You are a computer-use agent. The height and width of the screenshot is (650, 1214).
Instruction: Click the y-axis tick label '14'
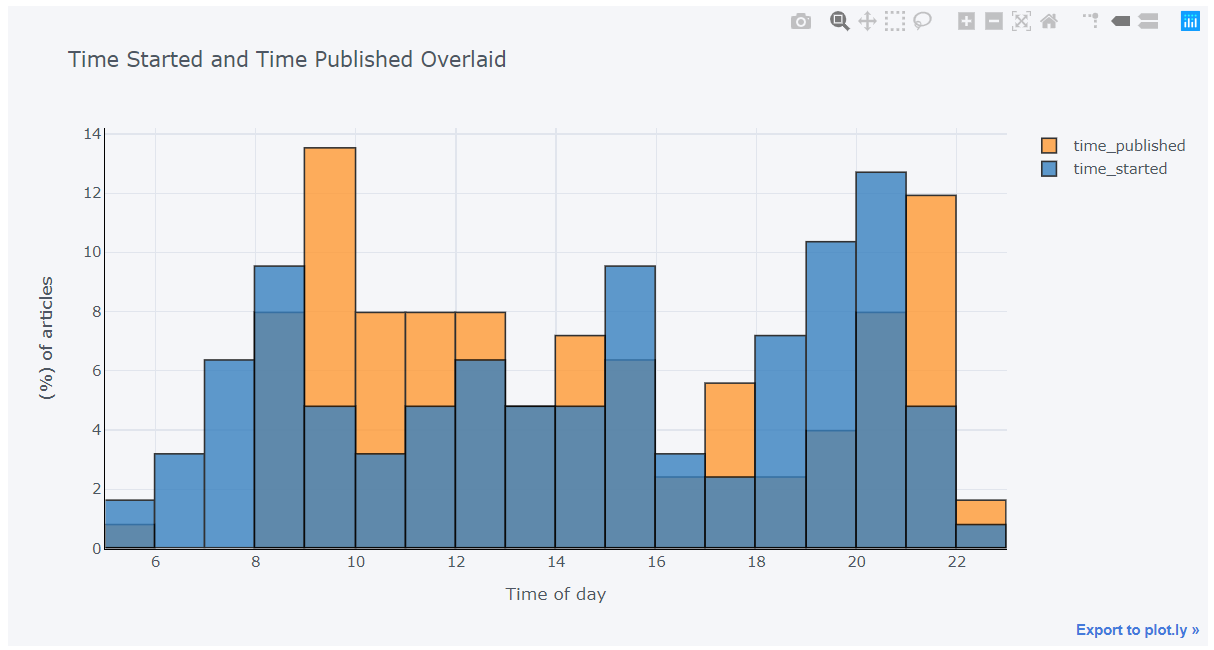point(92,134)
